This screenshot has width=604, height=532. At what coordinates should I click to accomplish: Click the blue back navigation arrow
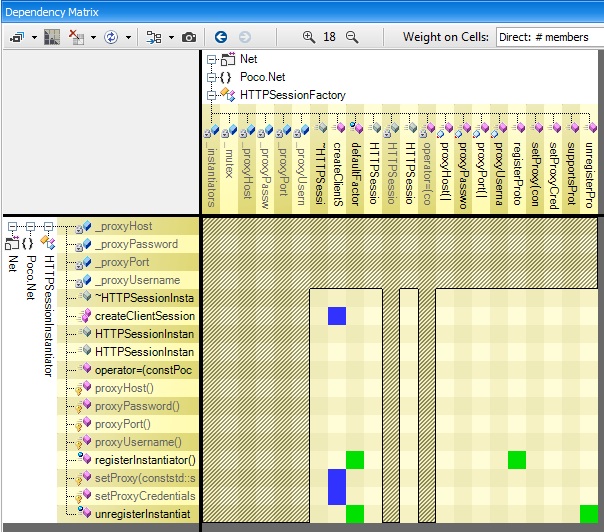coord(221,37)
